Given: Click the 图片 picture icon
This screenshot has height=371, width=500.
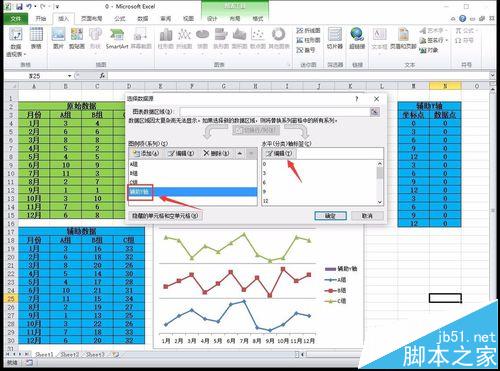Looking at the screenshot, I should point(58,39).
